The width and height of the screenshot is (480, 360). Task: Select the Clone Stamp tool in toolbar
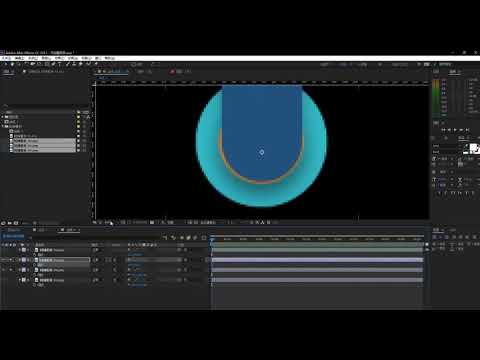(x=74, y=64)
